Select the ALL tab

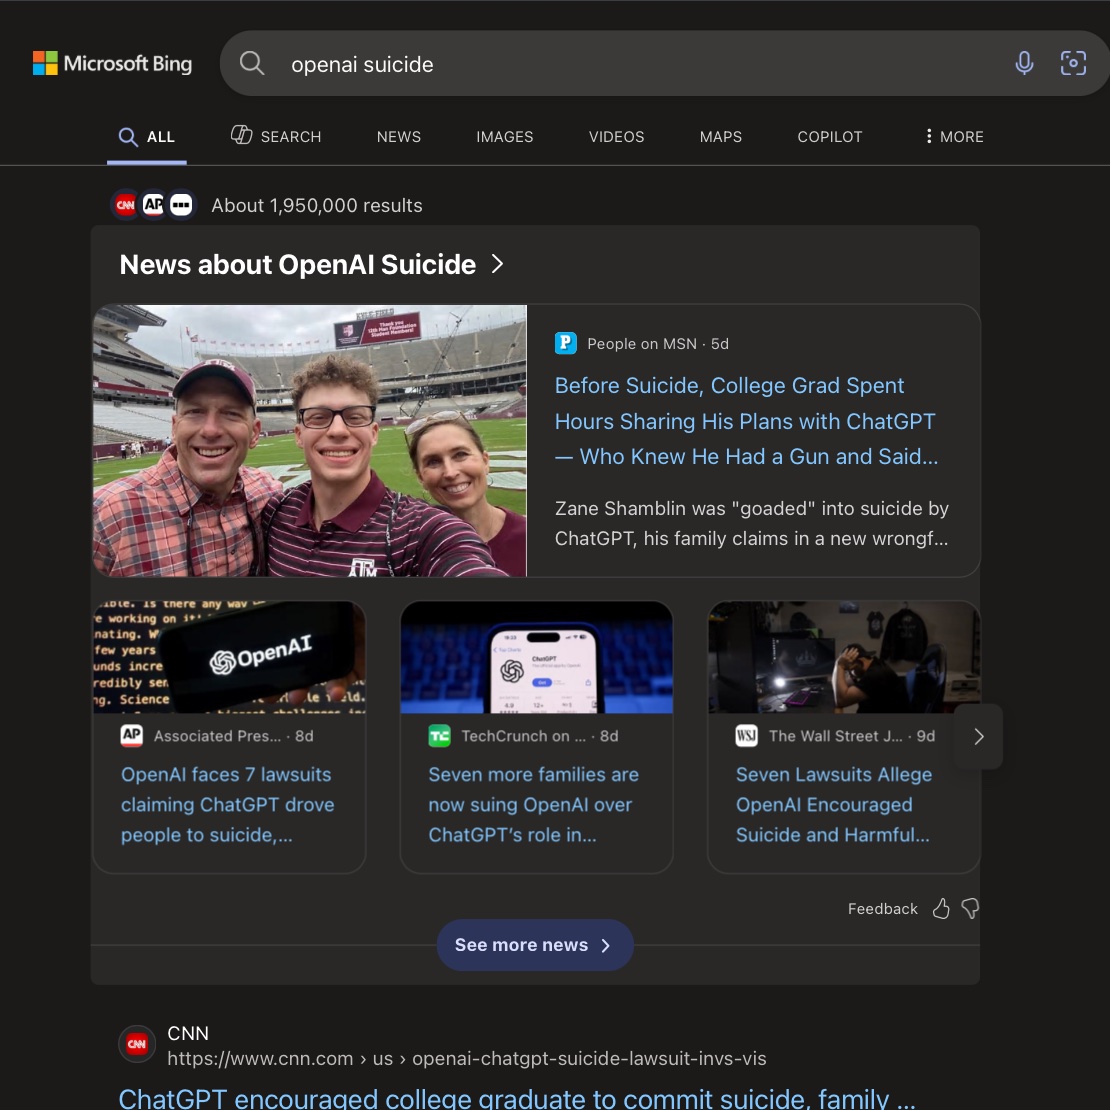(x=147, y=137)
